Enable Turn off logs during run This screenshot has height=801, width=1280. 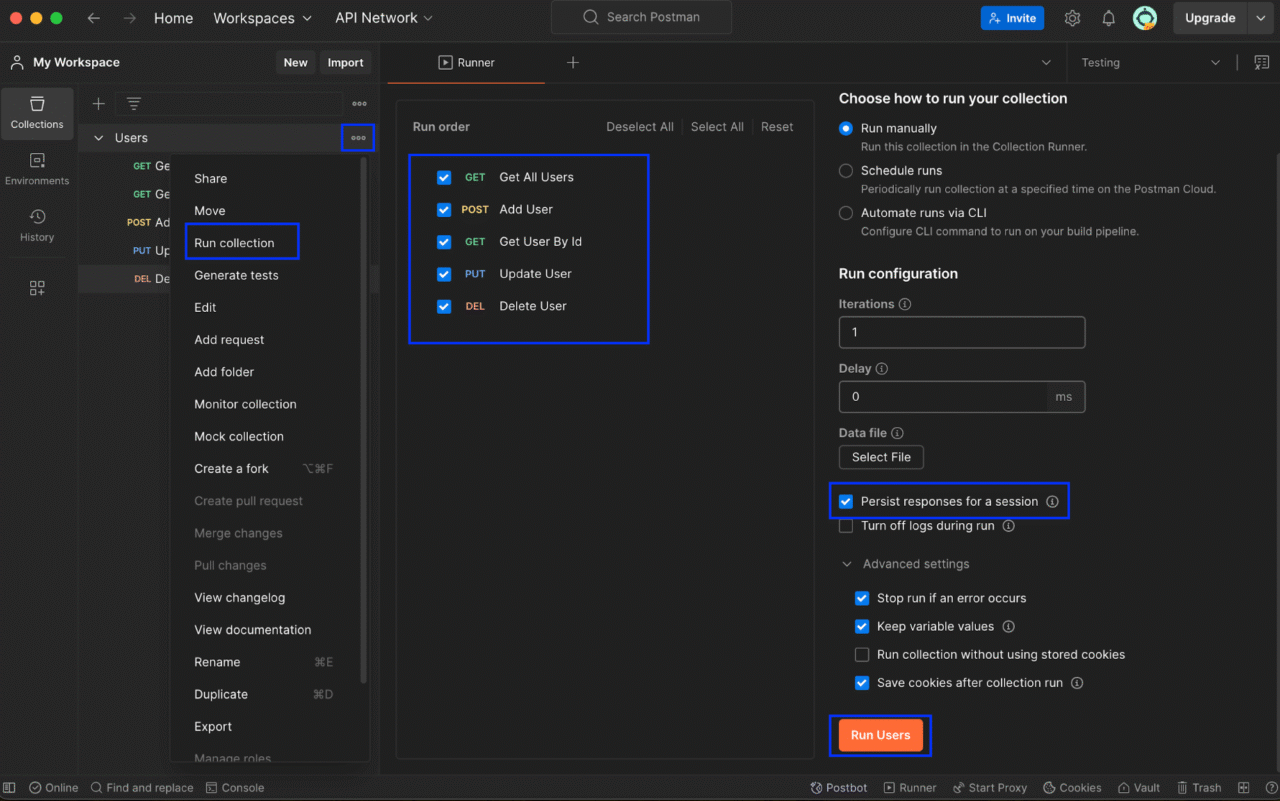coord(846,526)
